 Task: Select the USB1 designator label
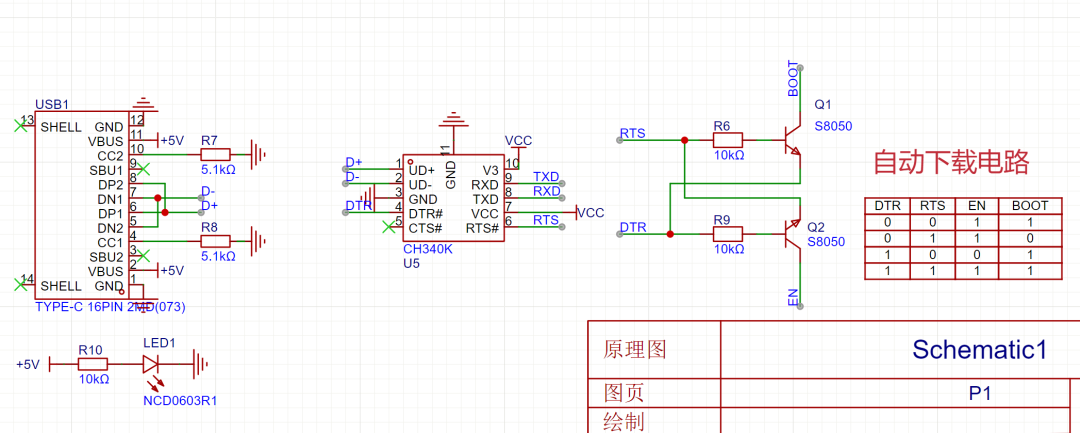(52, 105)
